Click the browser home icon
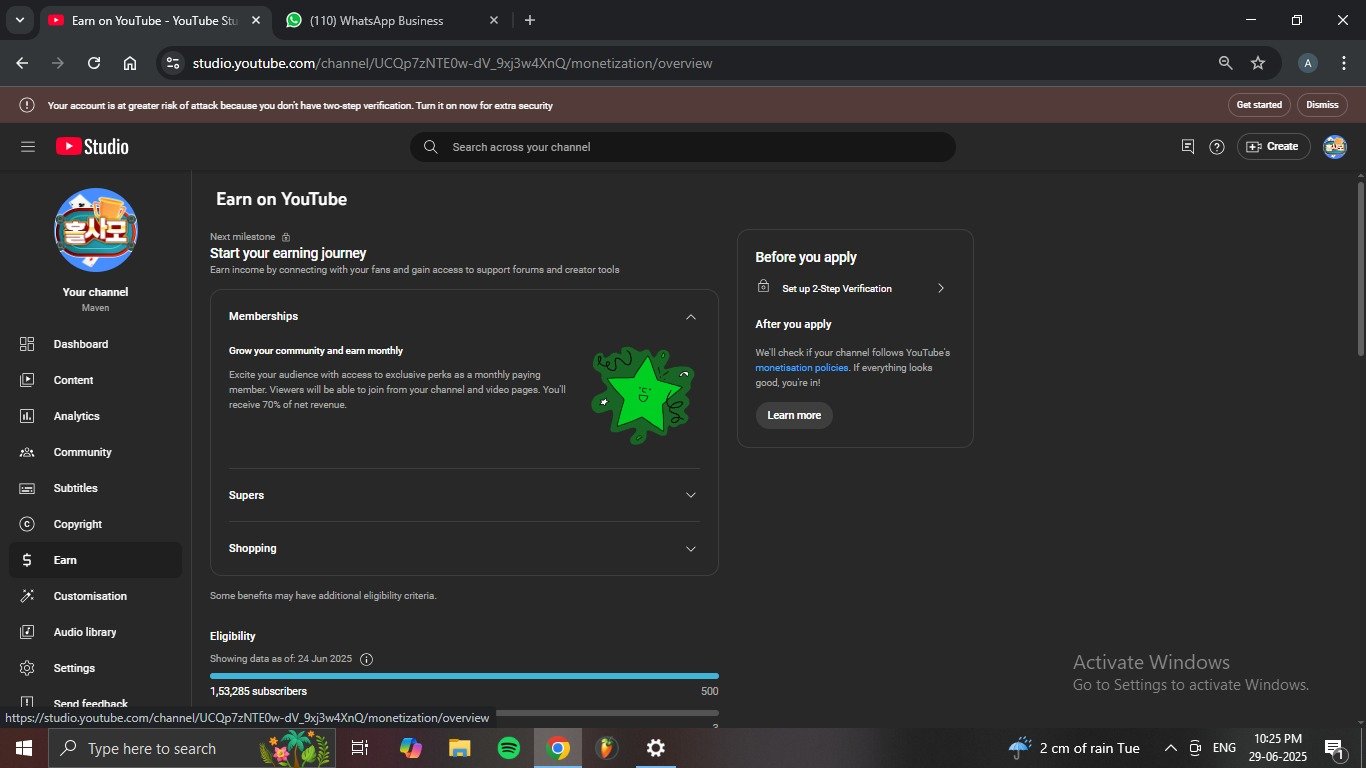Viewport: 1366px width, 768px height. pos(130,63)
